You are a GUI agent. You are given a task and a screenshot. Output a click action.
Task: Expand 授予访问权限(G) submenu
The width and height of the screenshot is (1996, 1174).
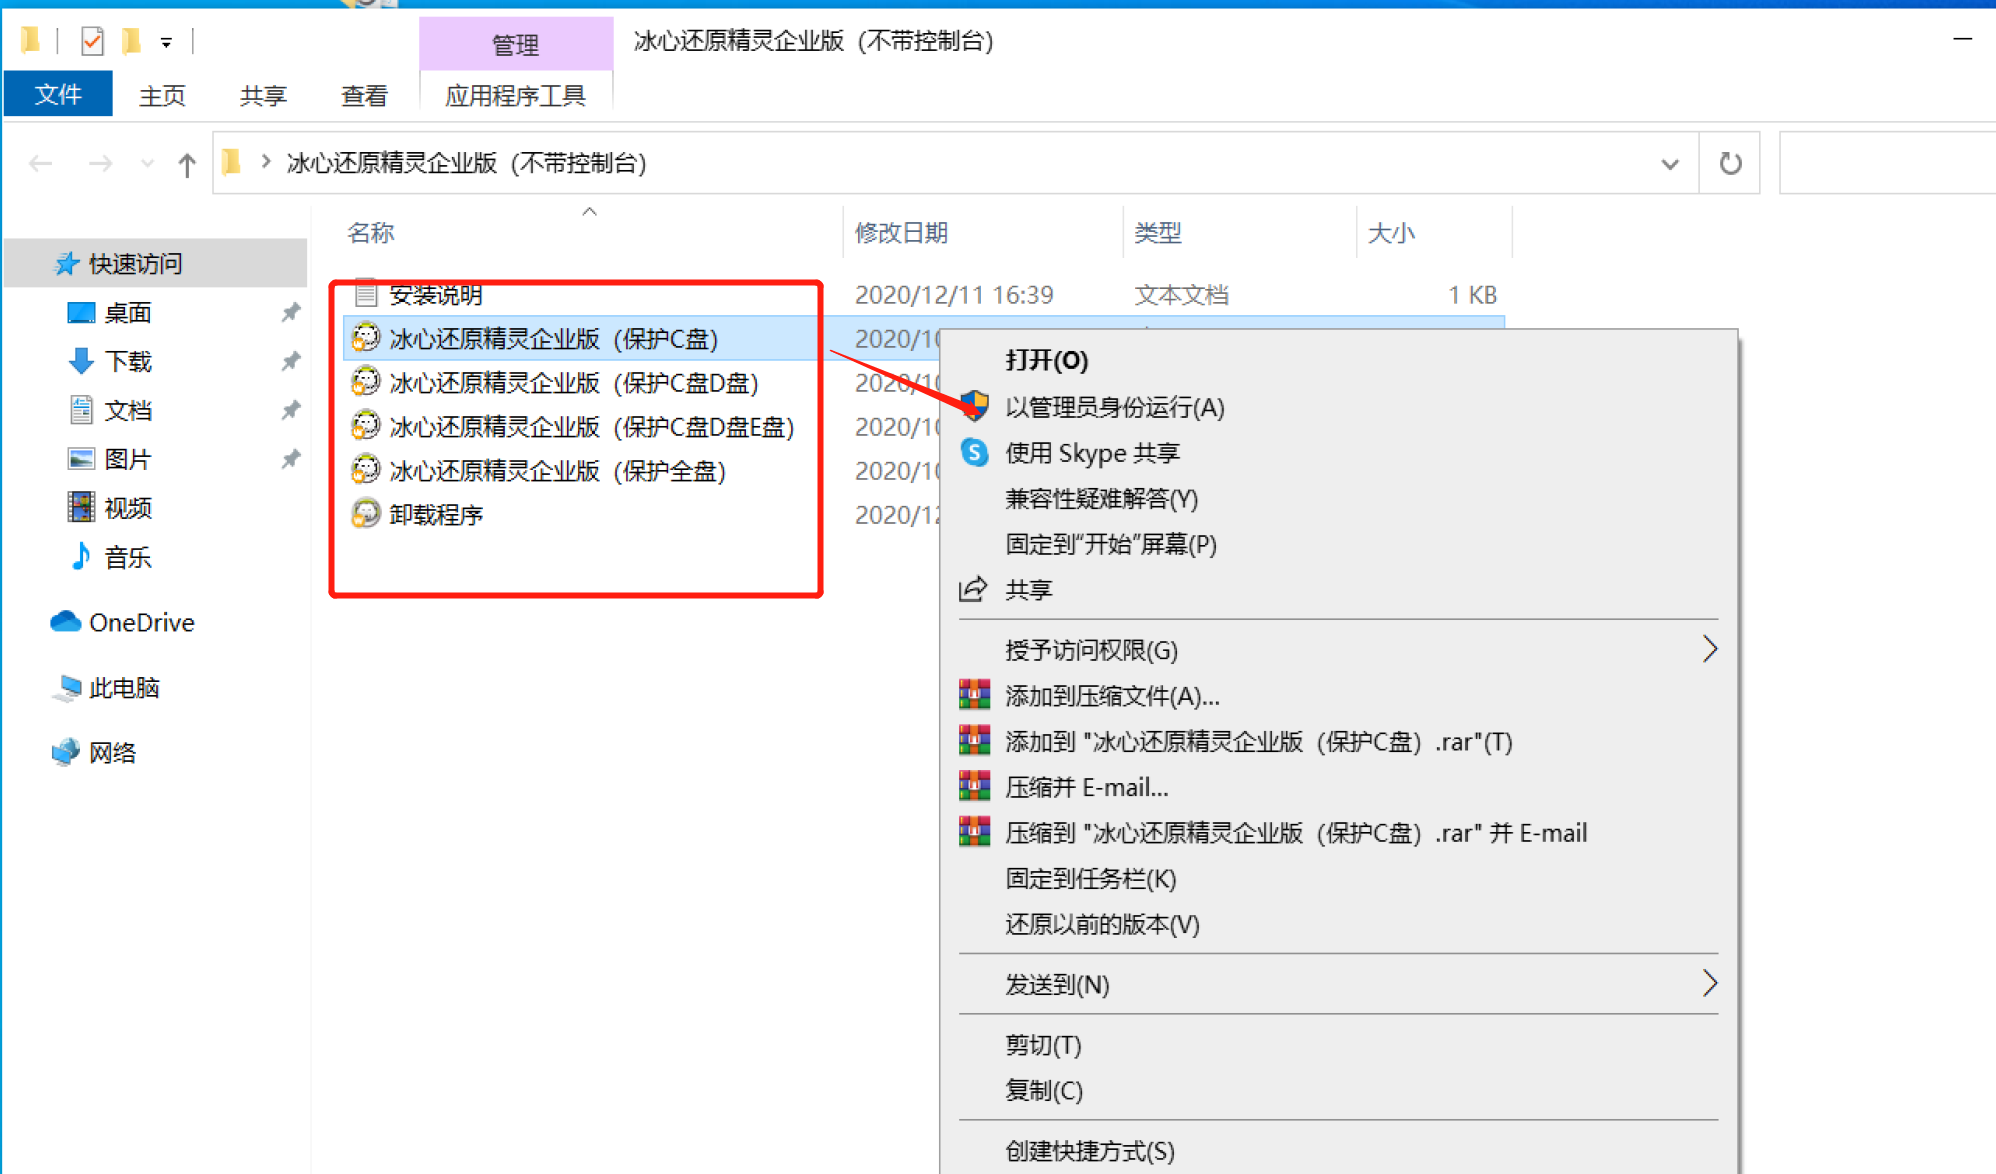[1710, 649]
